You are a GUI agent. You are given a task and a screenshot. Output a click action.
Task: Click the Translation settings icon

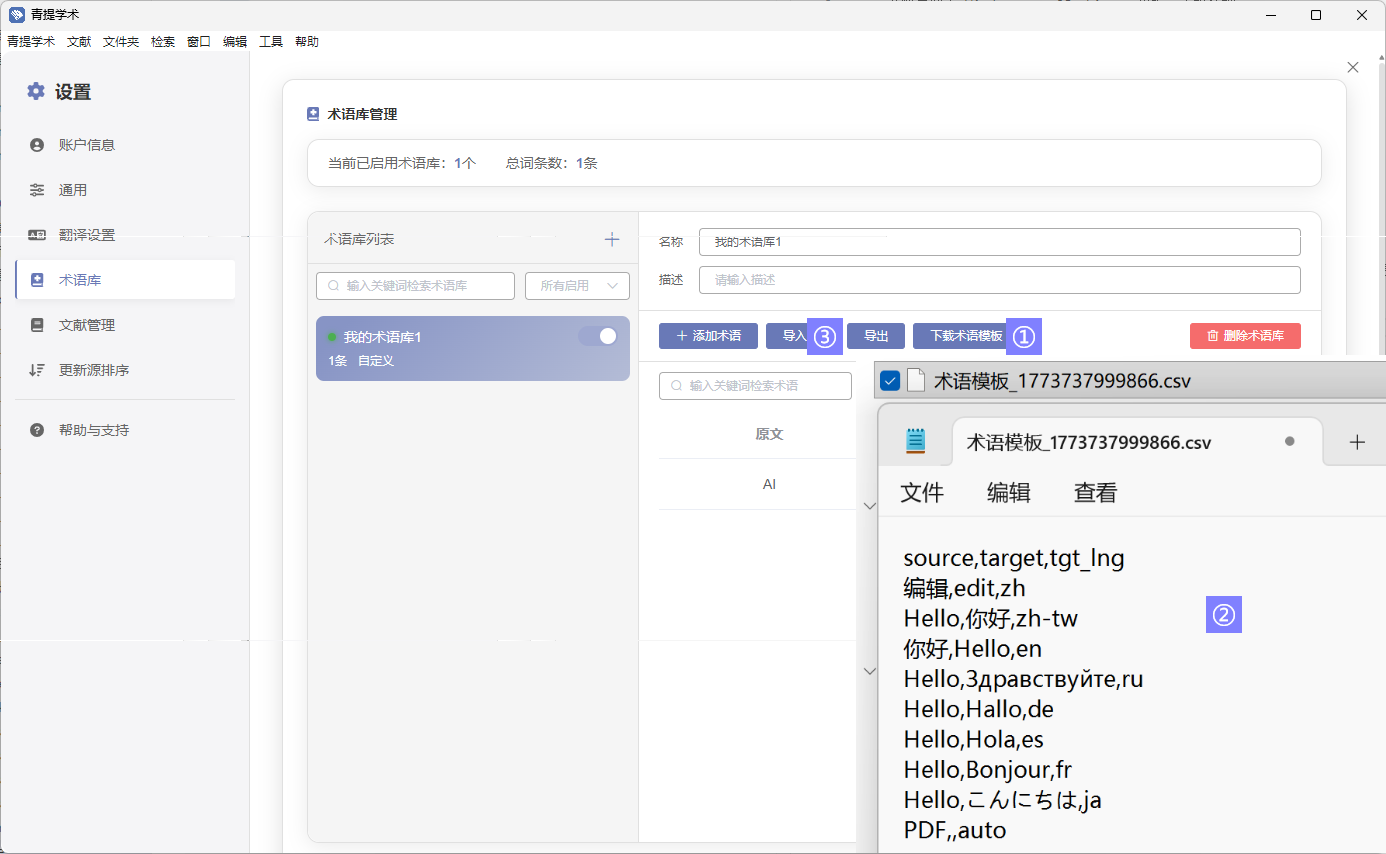coord(37,235)
